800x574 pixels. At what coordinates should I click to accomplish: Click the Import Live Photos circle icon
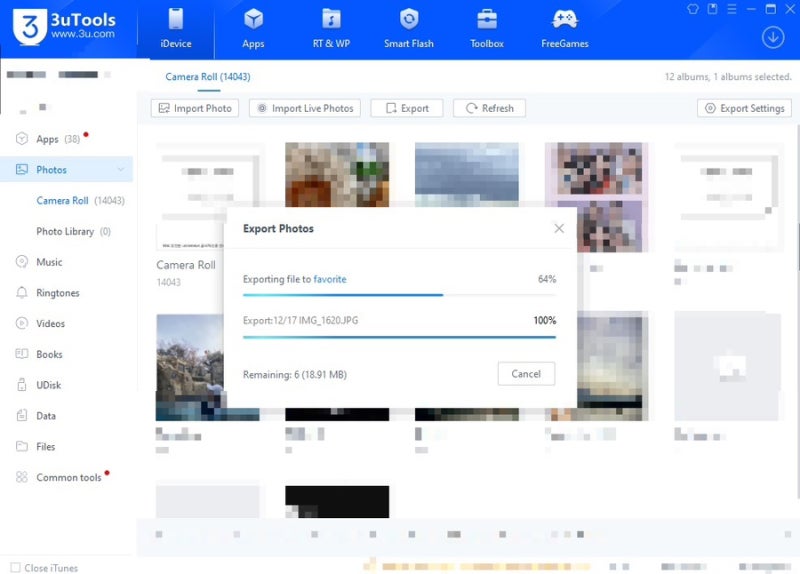262,108
